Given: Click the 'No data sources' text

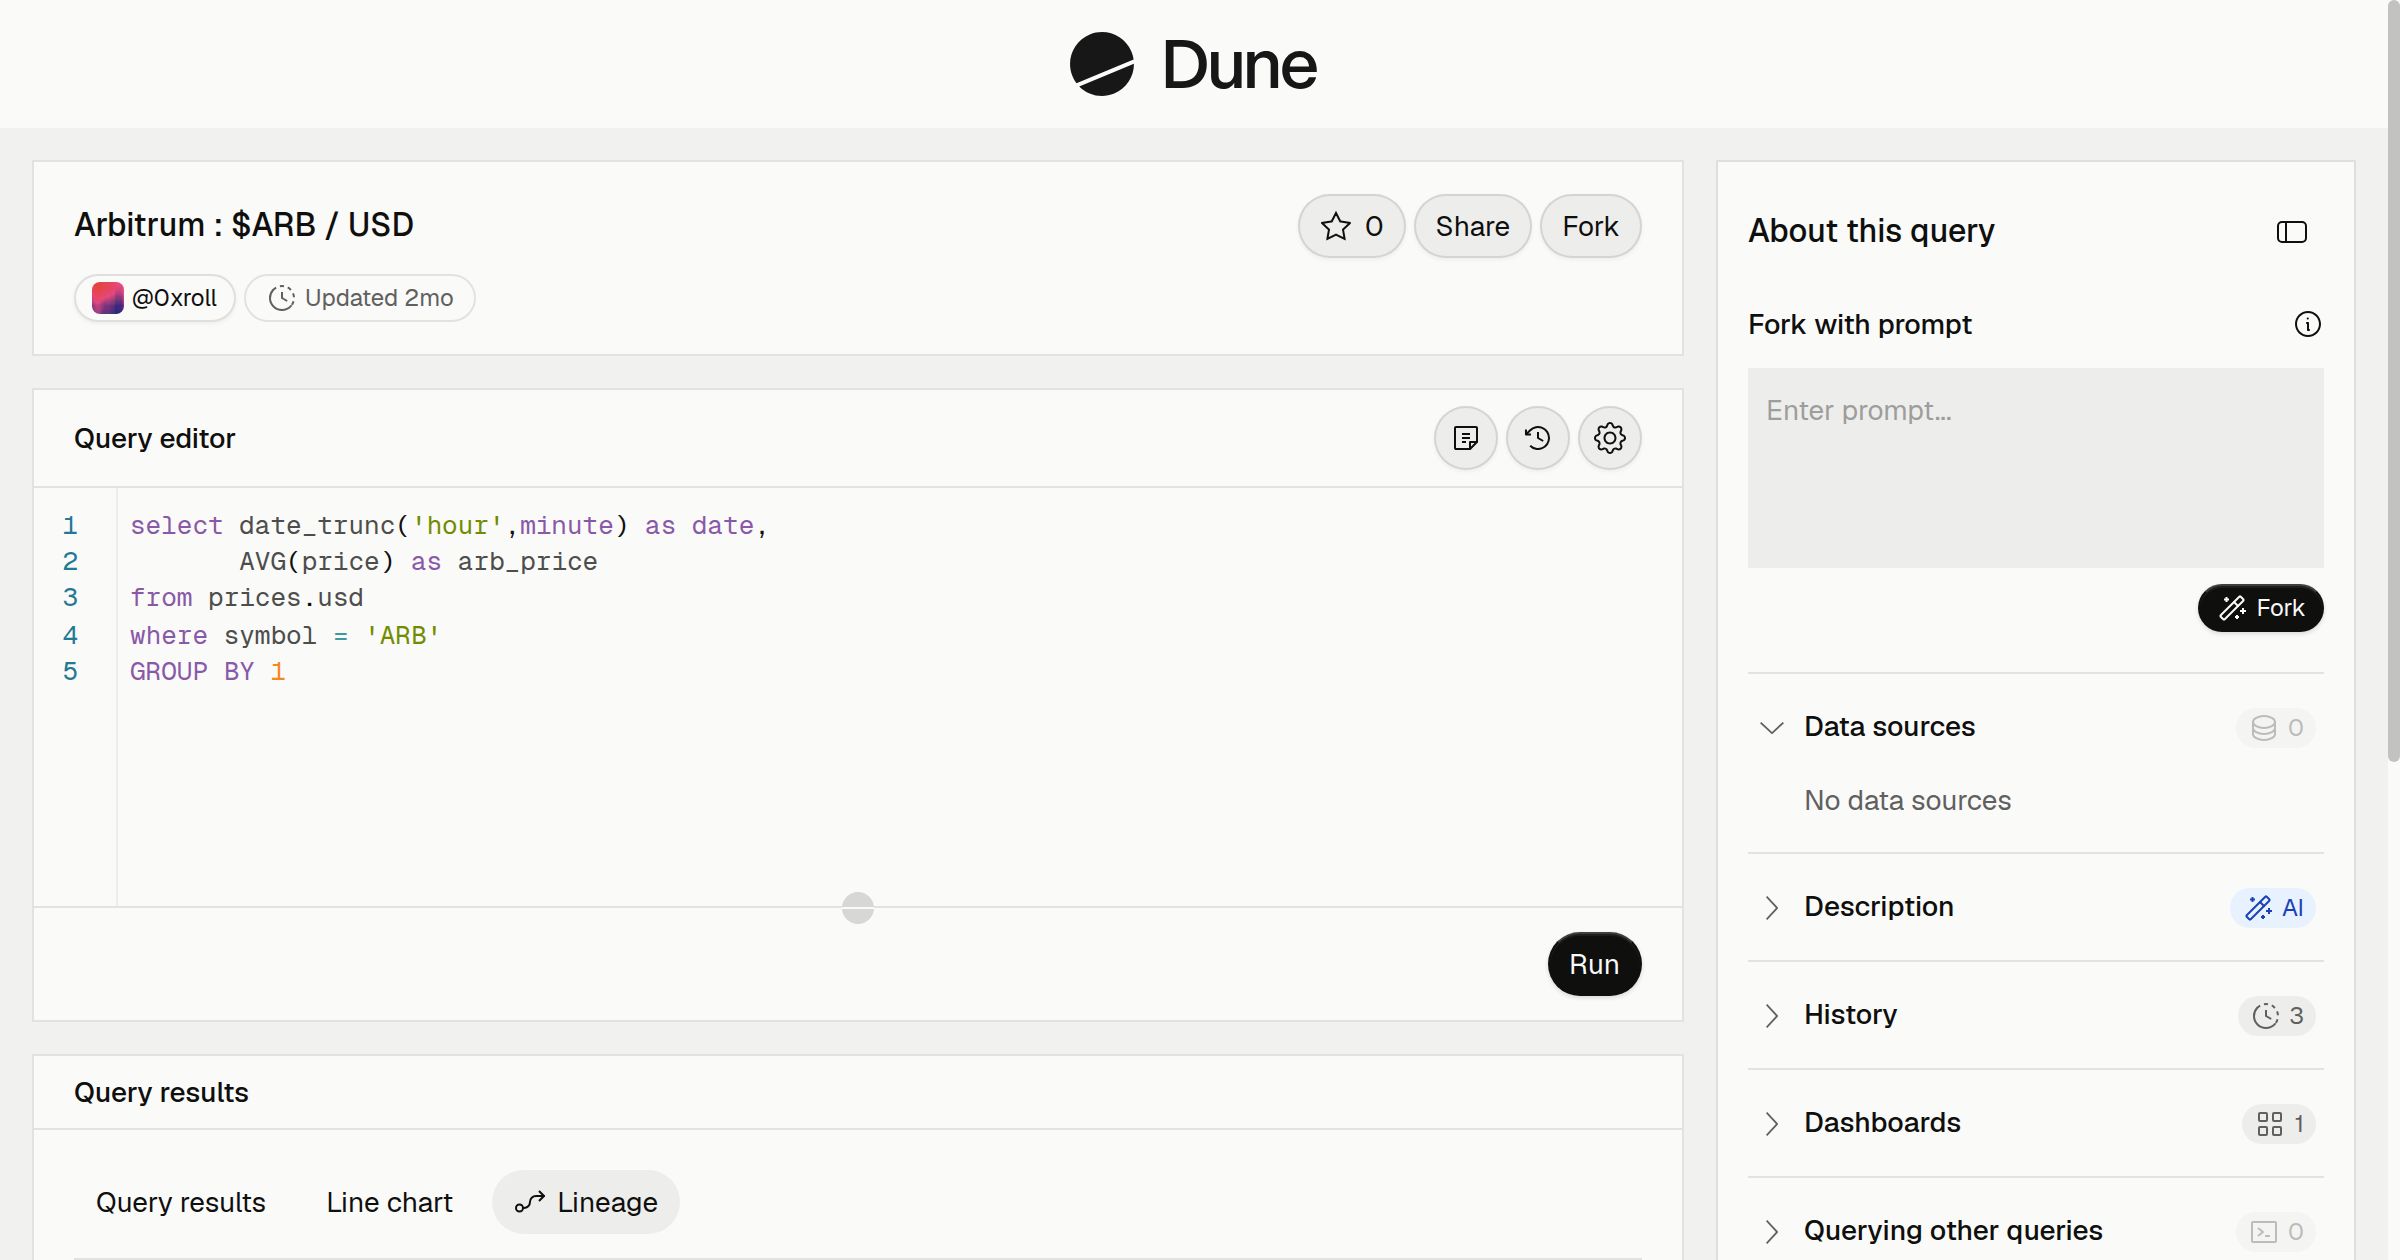Looking at the screenshot, I should point(1907,801).
